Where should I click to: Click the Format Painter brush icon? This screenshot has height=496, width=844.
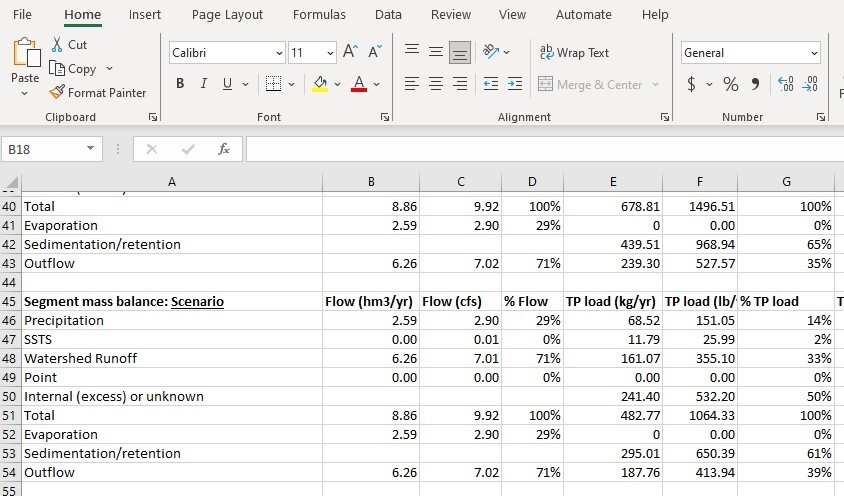58,93
